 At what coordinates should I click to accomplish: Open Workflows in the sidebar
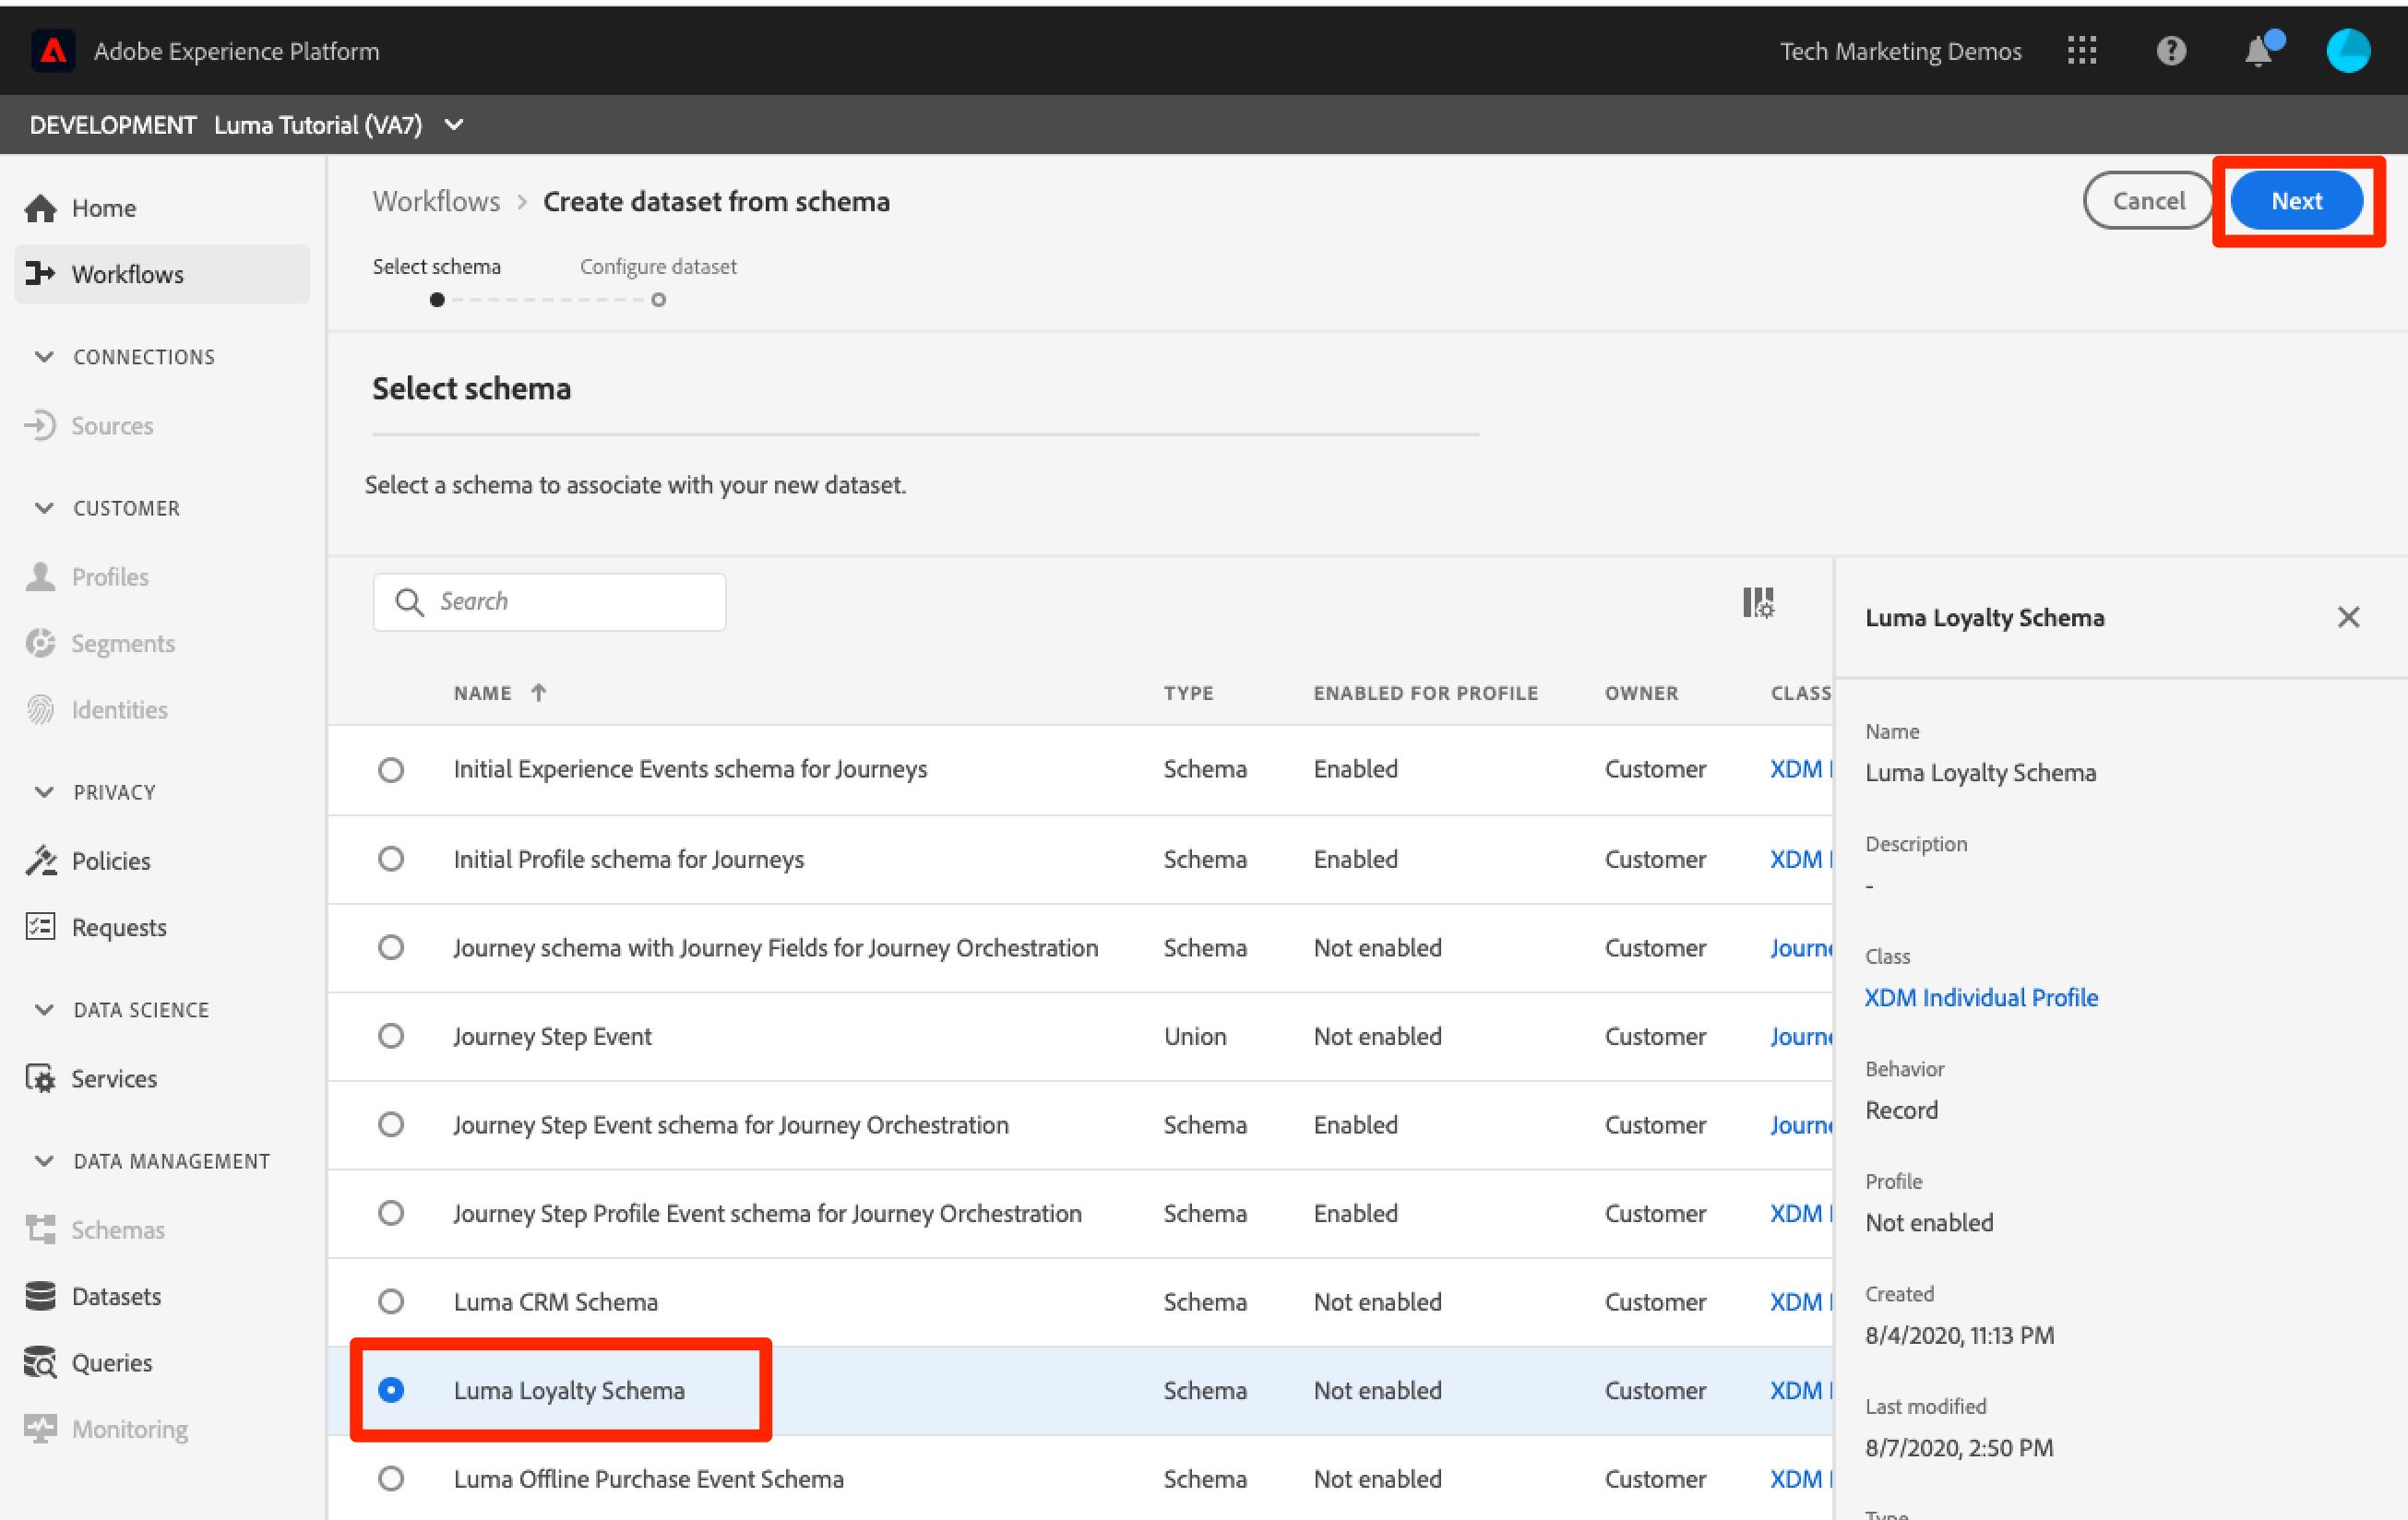(x=127, y=274)
